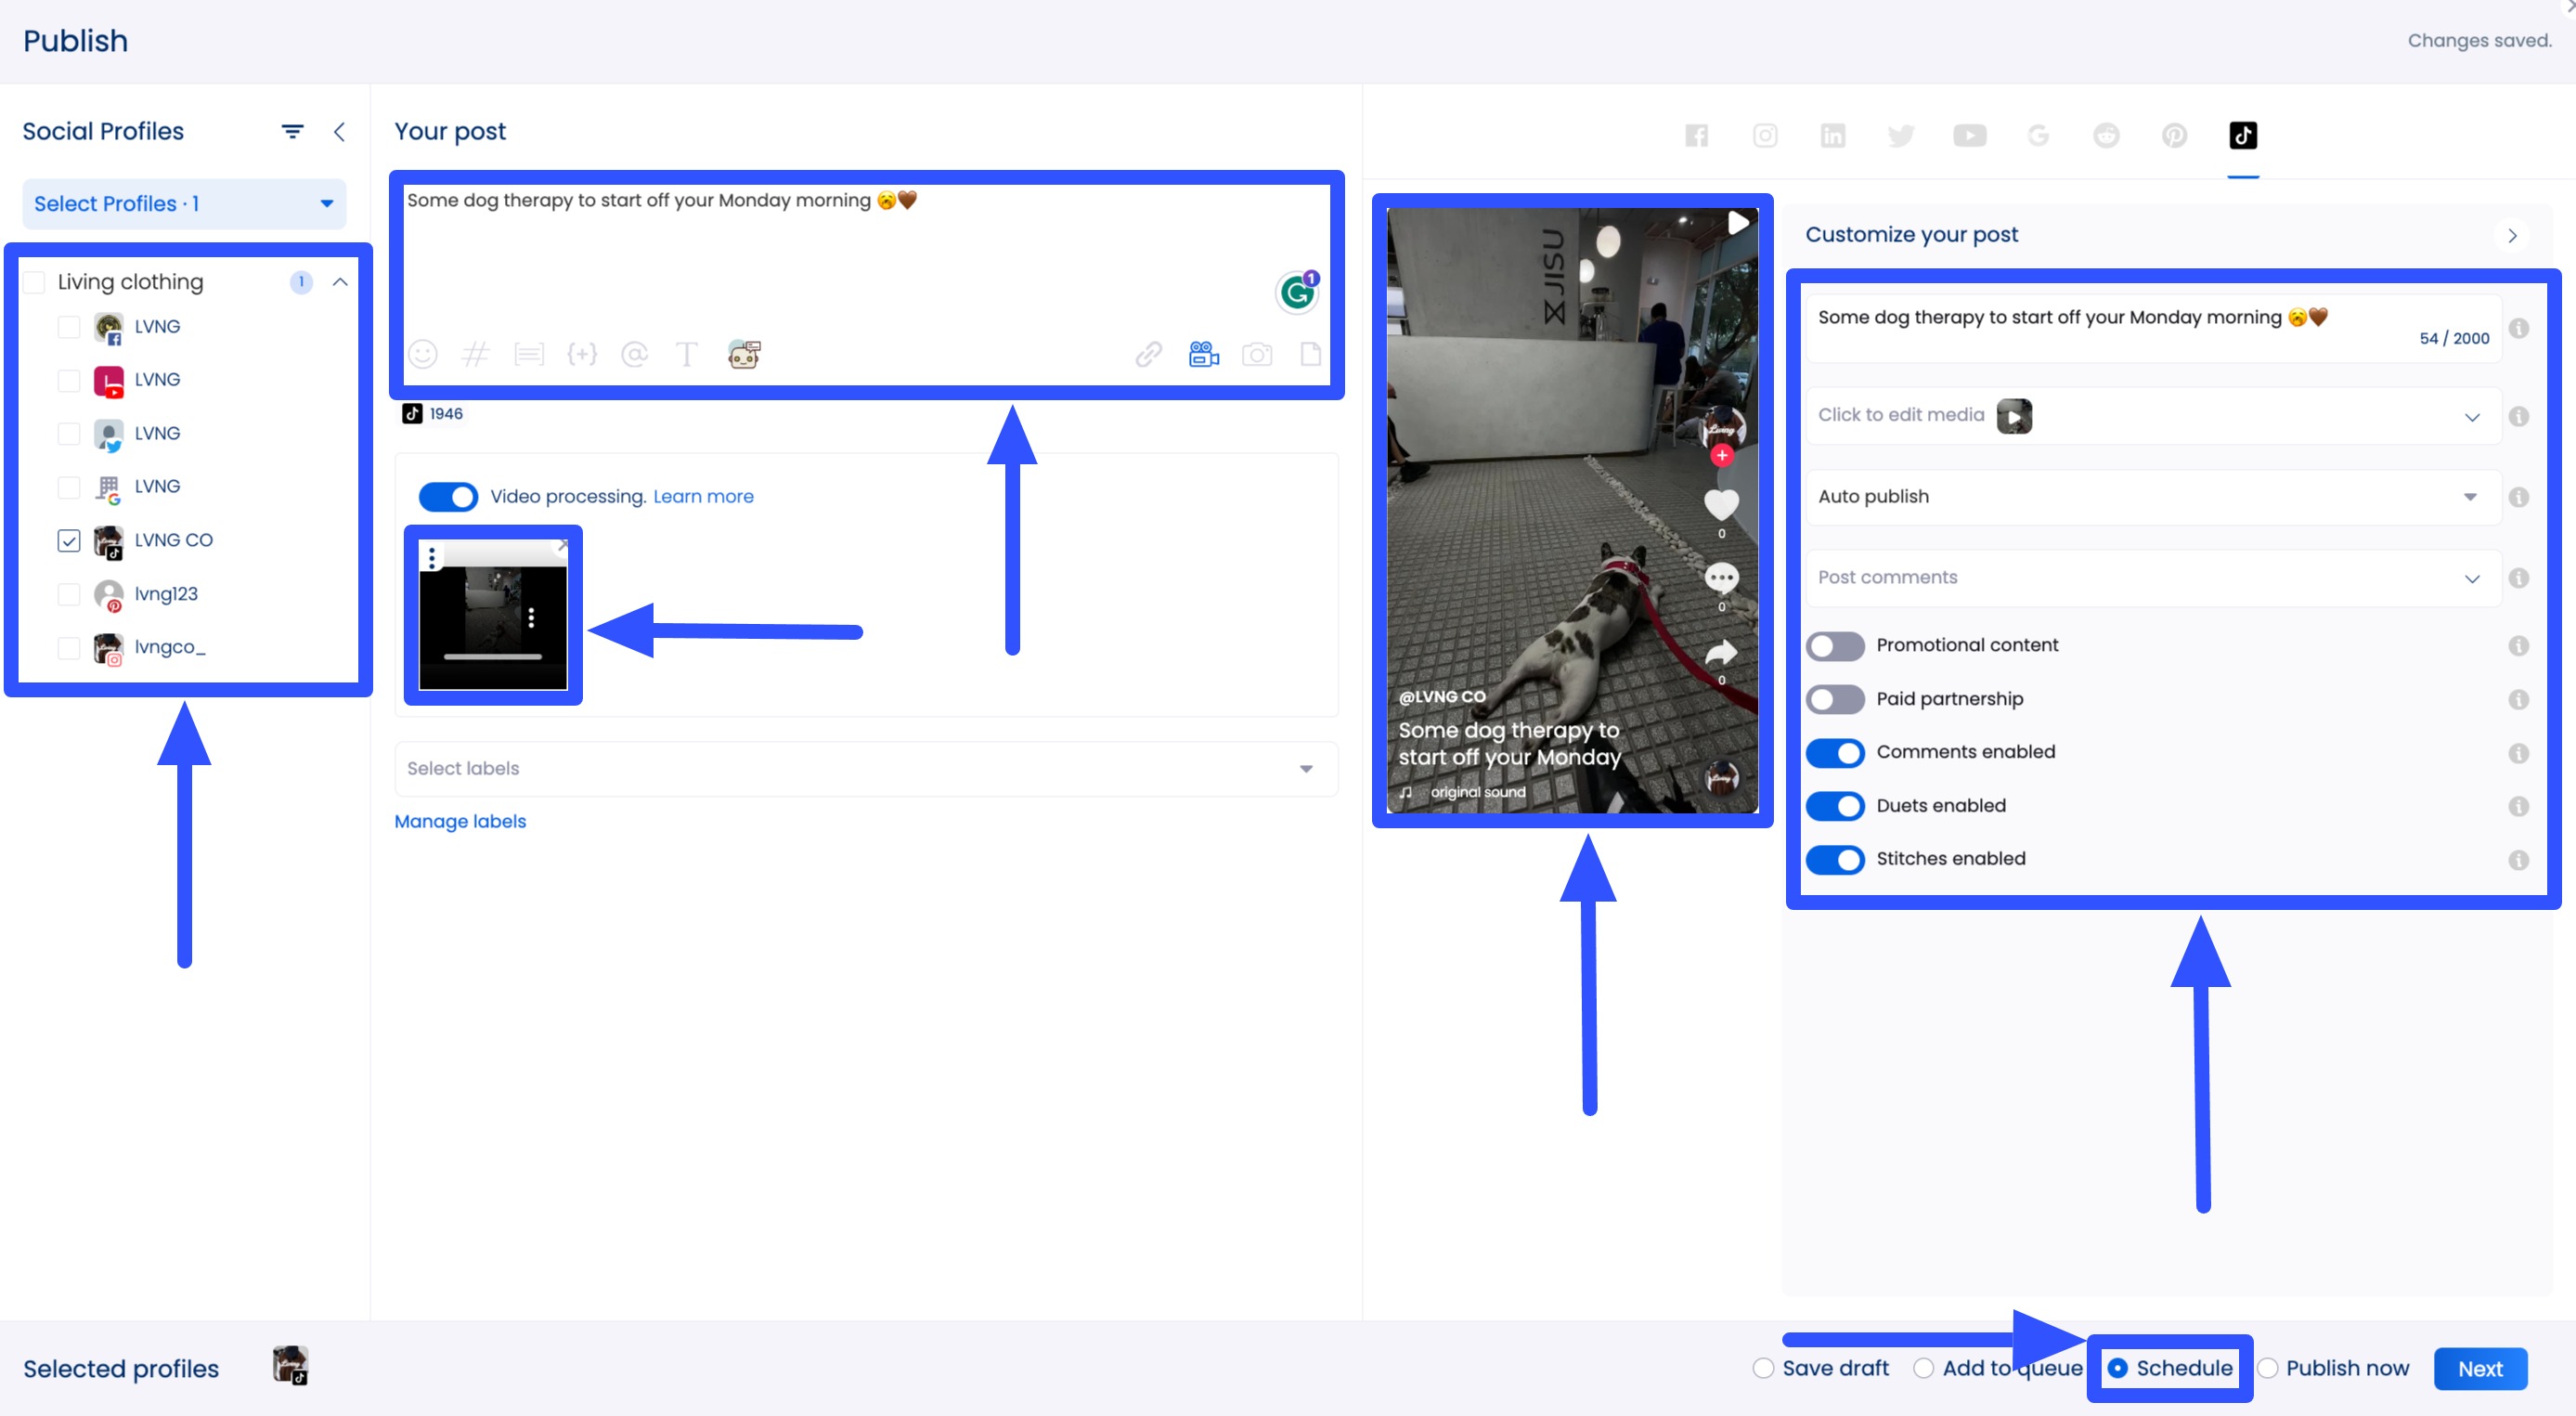2576x1416 pixels.
Task: Open the Select Profiles dropdown
Action: click(184, 204)
